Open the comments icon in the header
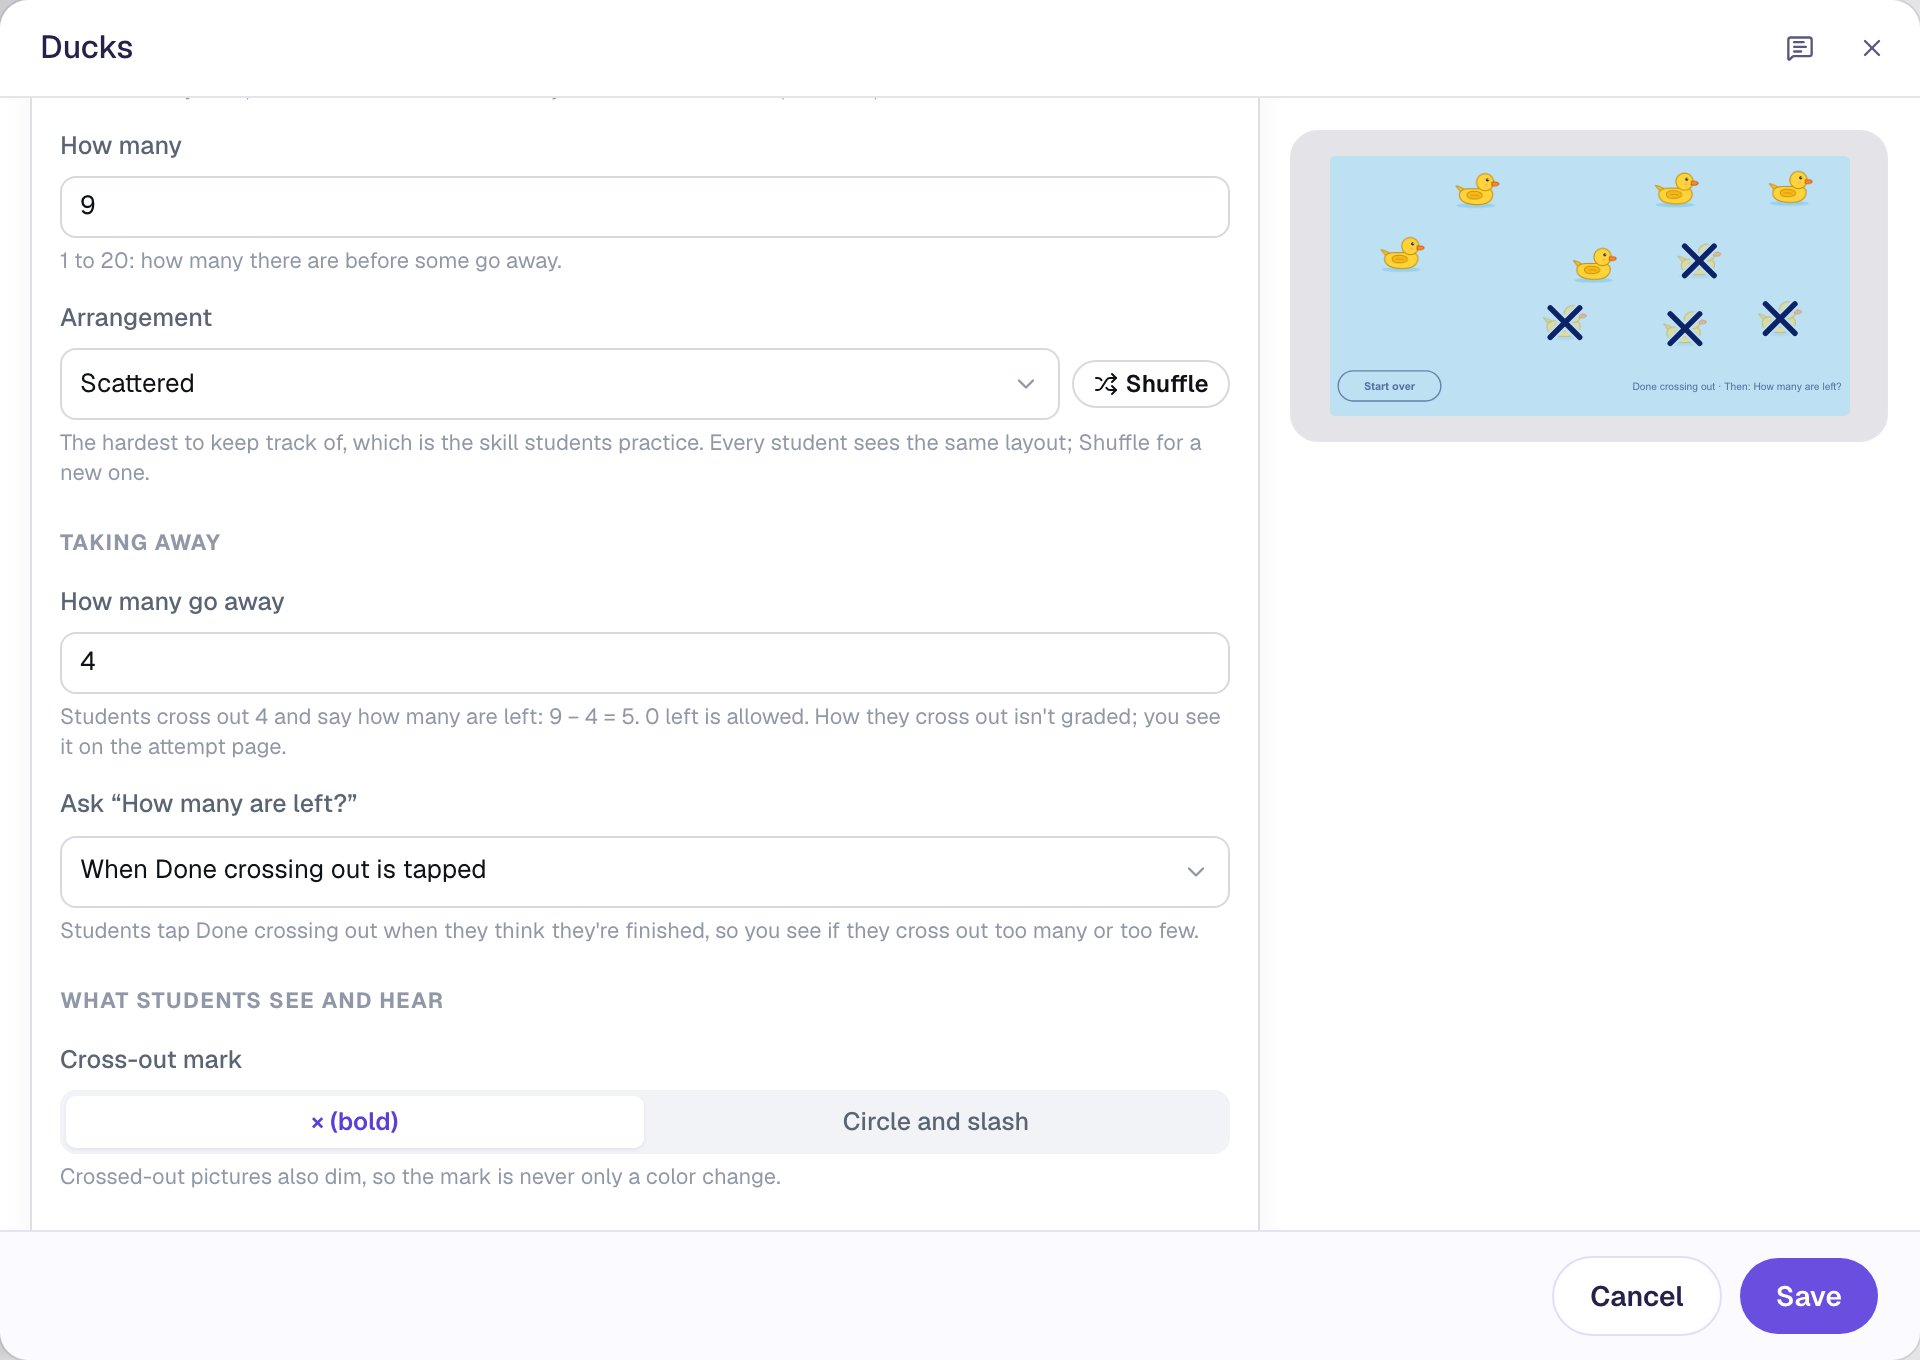Image resolution: width=1920 pixels, height=1360 pixels. (x=1799, y=48)
